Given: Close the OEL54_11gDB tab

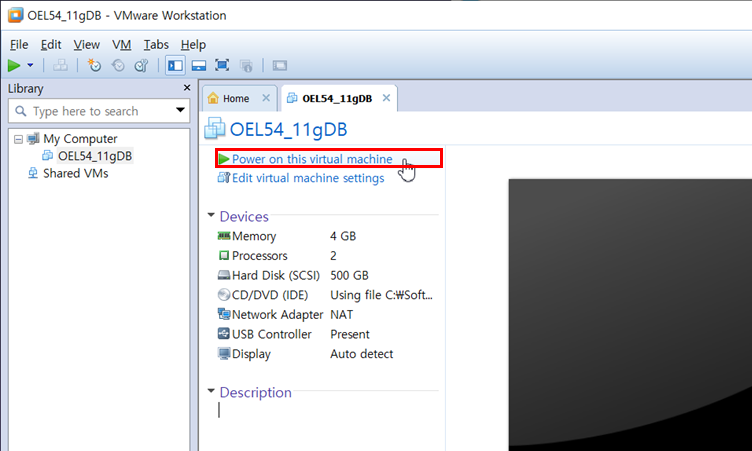Looking at the screenshot, I should point(386,98).
